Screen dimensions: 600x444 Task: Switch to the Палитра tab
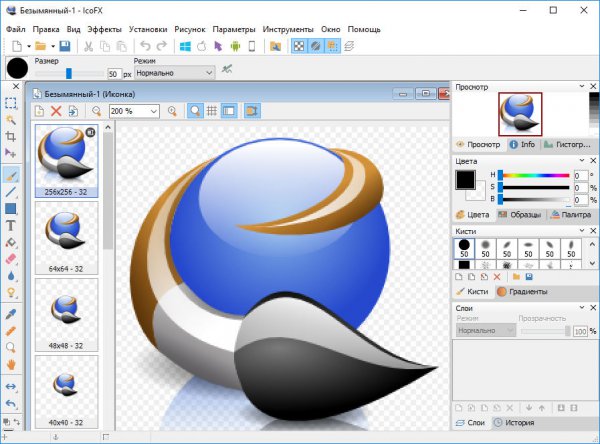coord(571,215)
